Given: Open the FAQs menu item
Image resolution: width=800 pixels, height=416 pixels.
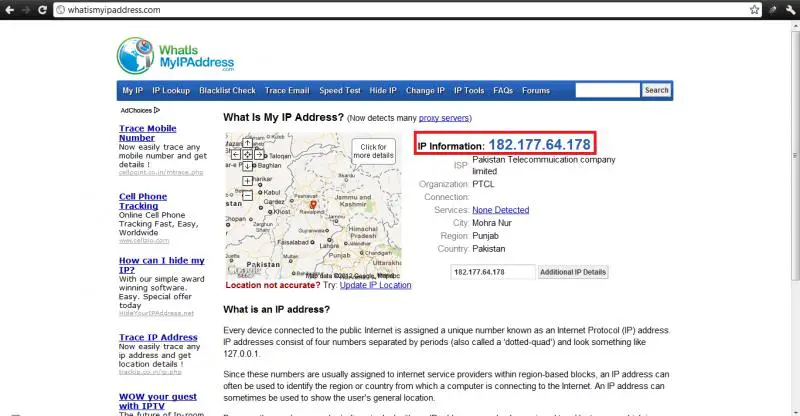Looking at the screenshot, I should (x=503, y=90).
